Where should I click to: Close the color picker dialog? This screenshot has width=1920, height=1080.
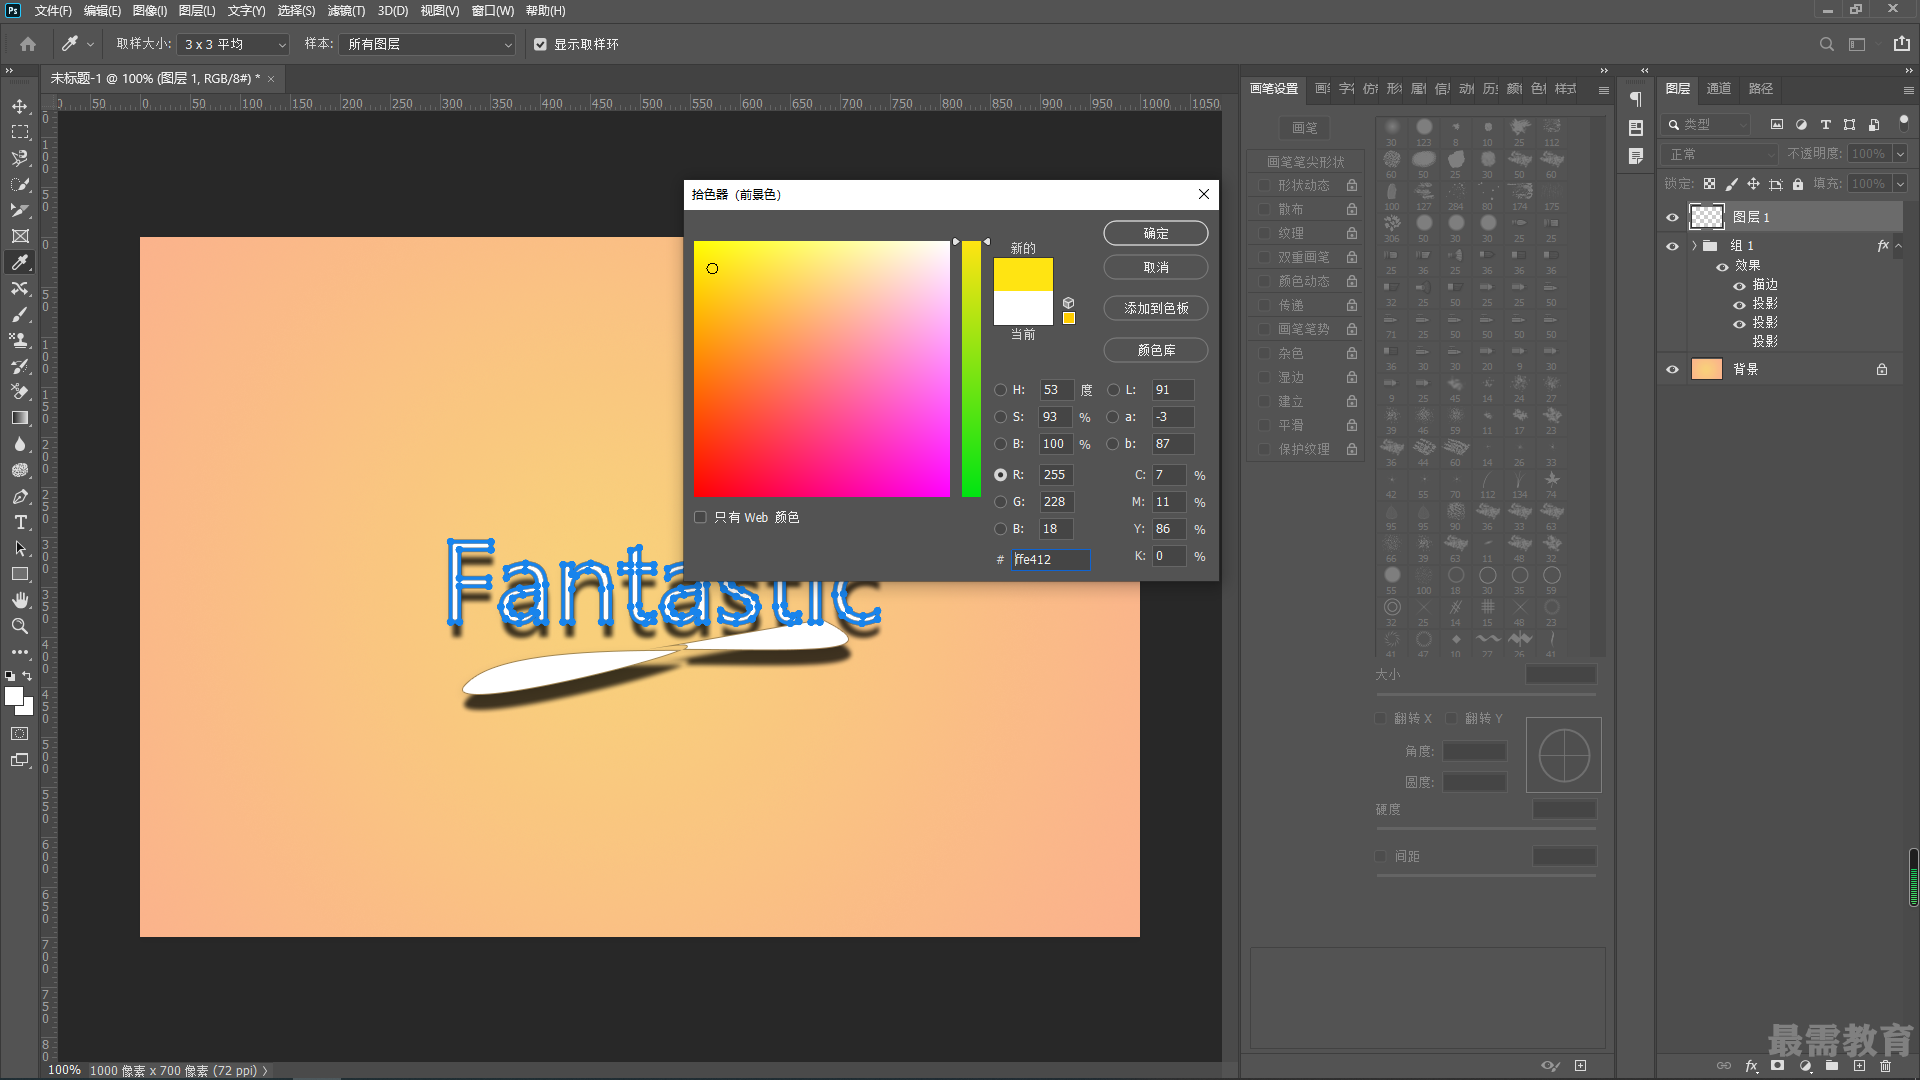1204,194
